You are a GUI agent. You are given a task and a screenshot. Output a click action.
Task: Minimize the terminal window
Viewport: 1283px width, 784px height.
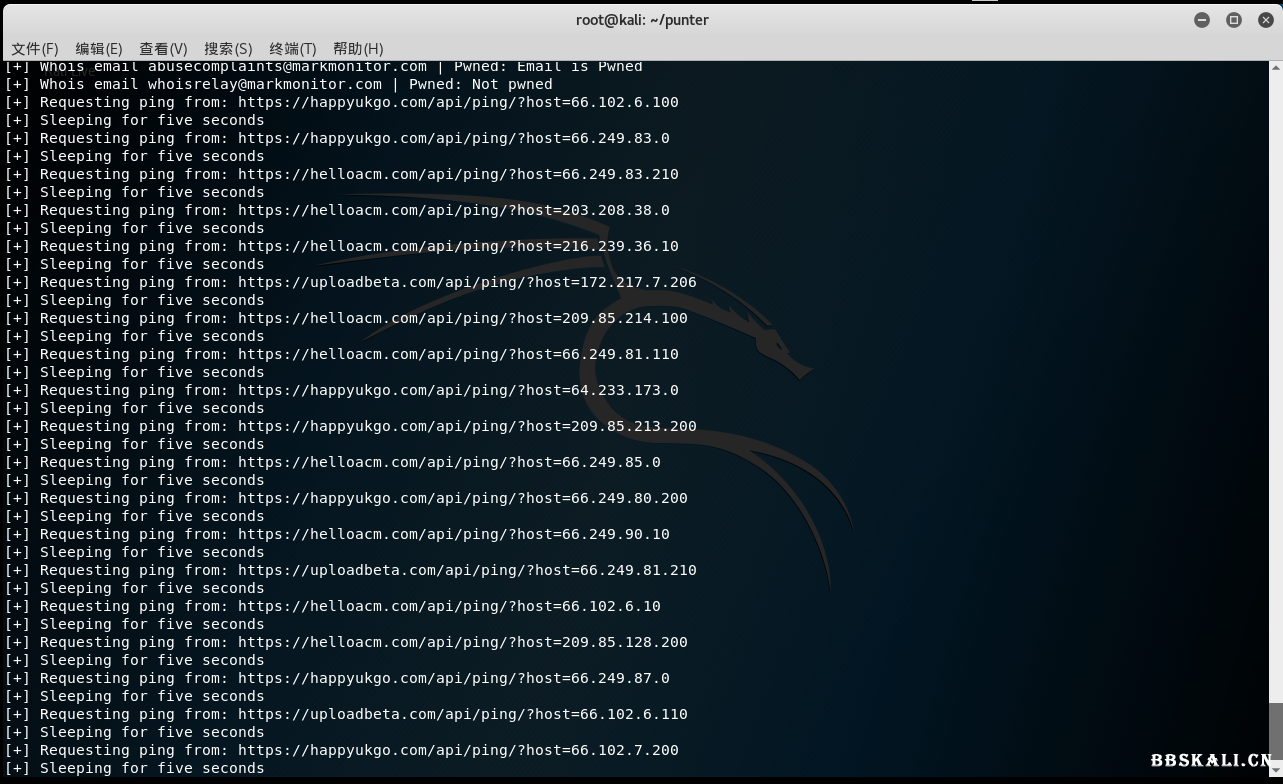pos(1202,20)
